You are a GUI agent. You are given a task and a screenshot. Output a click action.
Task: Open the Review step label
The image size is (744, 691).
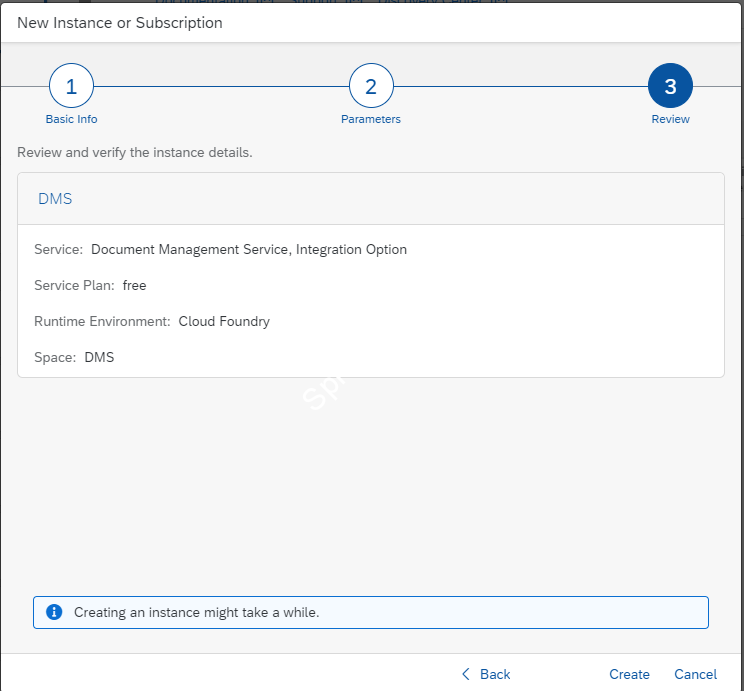click(x=670, y=119)
